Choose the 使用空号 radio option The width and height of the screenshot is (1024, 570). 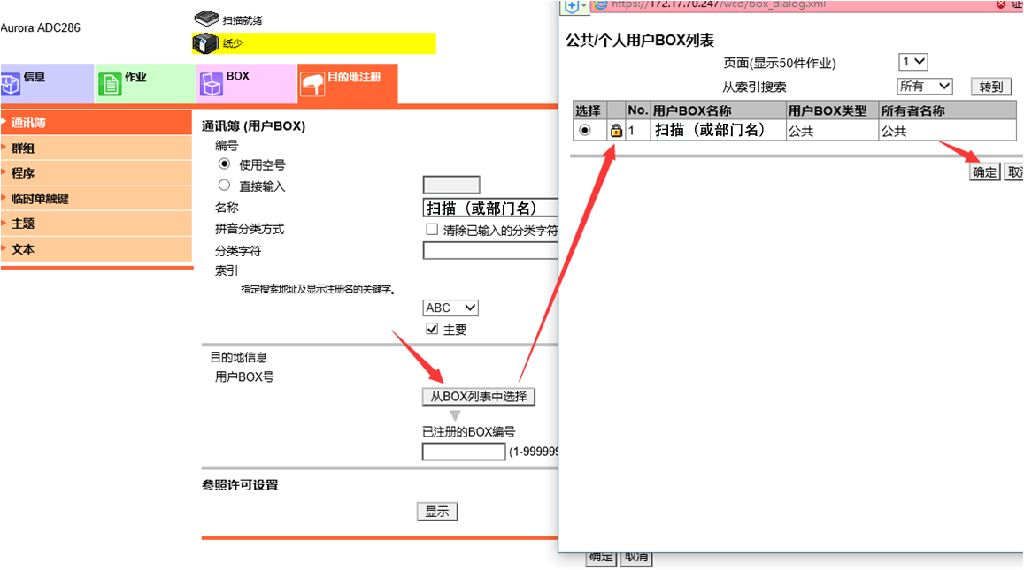(224, 164)
